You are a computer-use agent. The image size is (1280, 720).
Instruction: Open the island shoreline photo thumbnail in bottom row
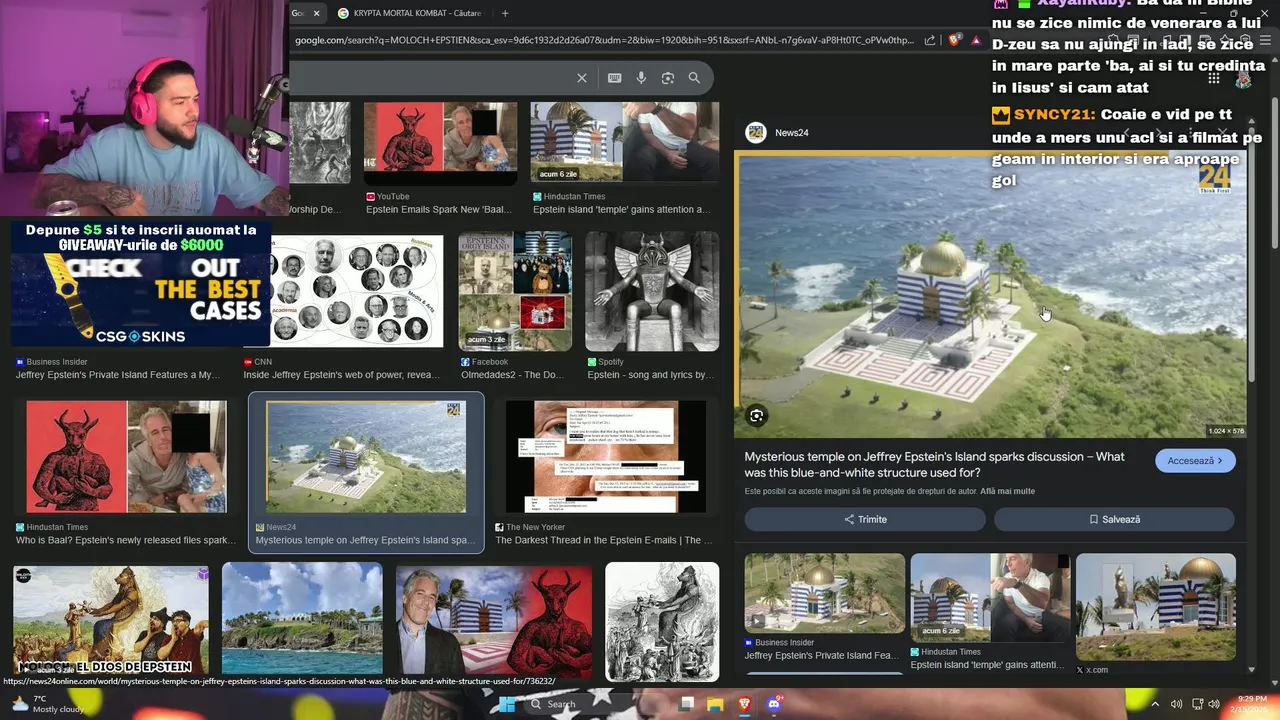click(302, 620)
